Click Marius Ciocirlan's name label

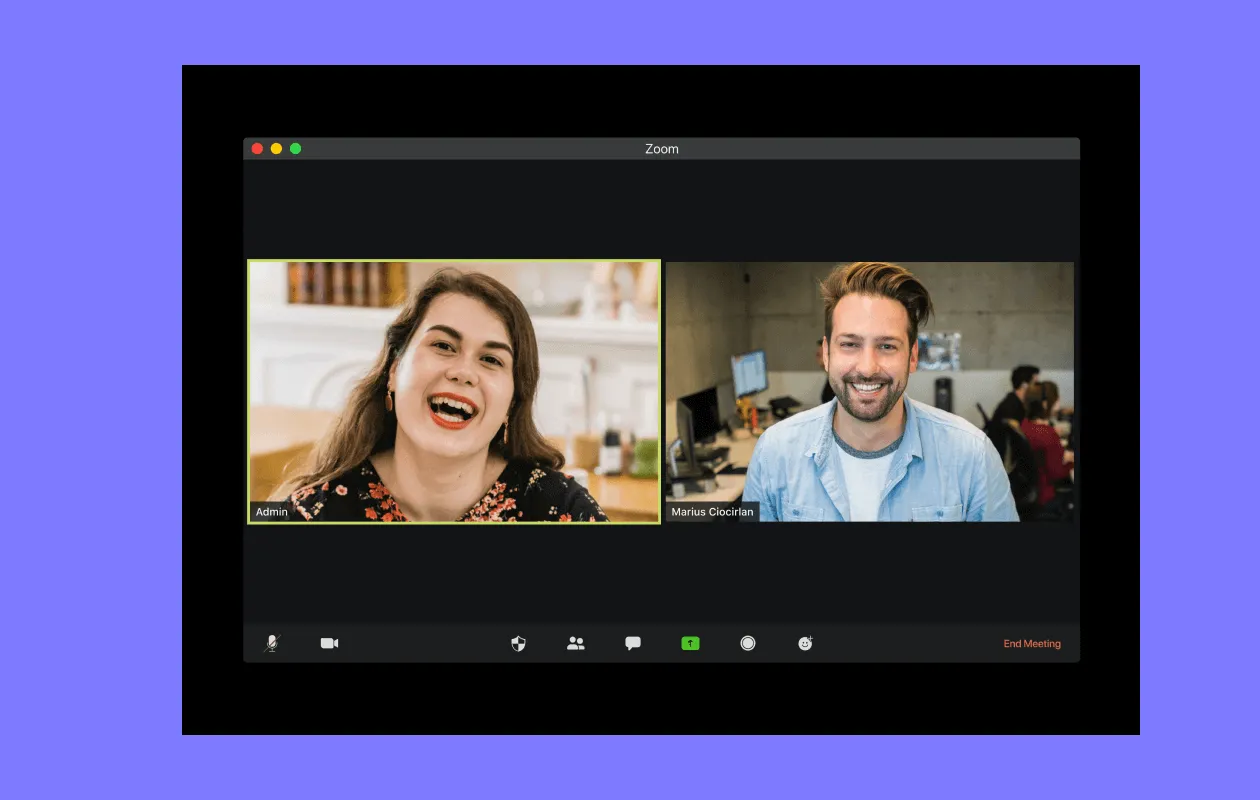(712, 511)
